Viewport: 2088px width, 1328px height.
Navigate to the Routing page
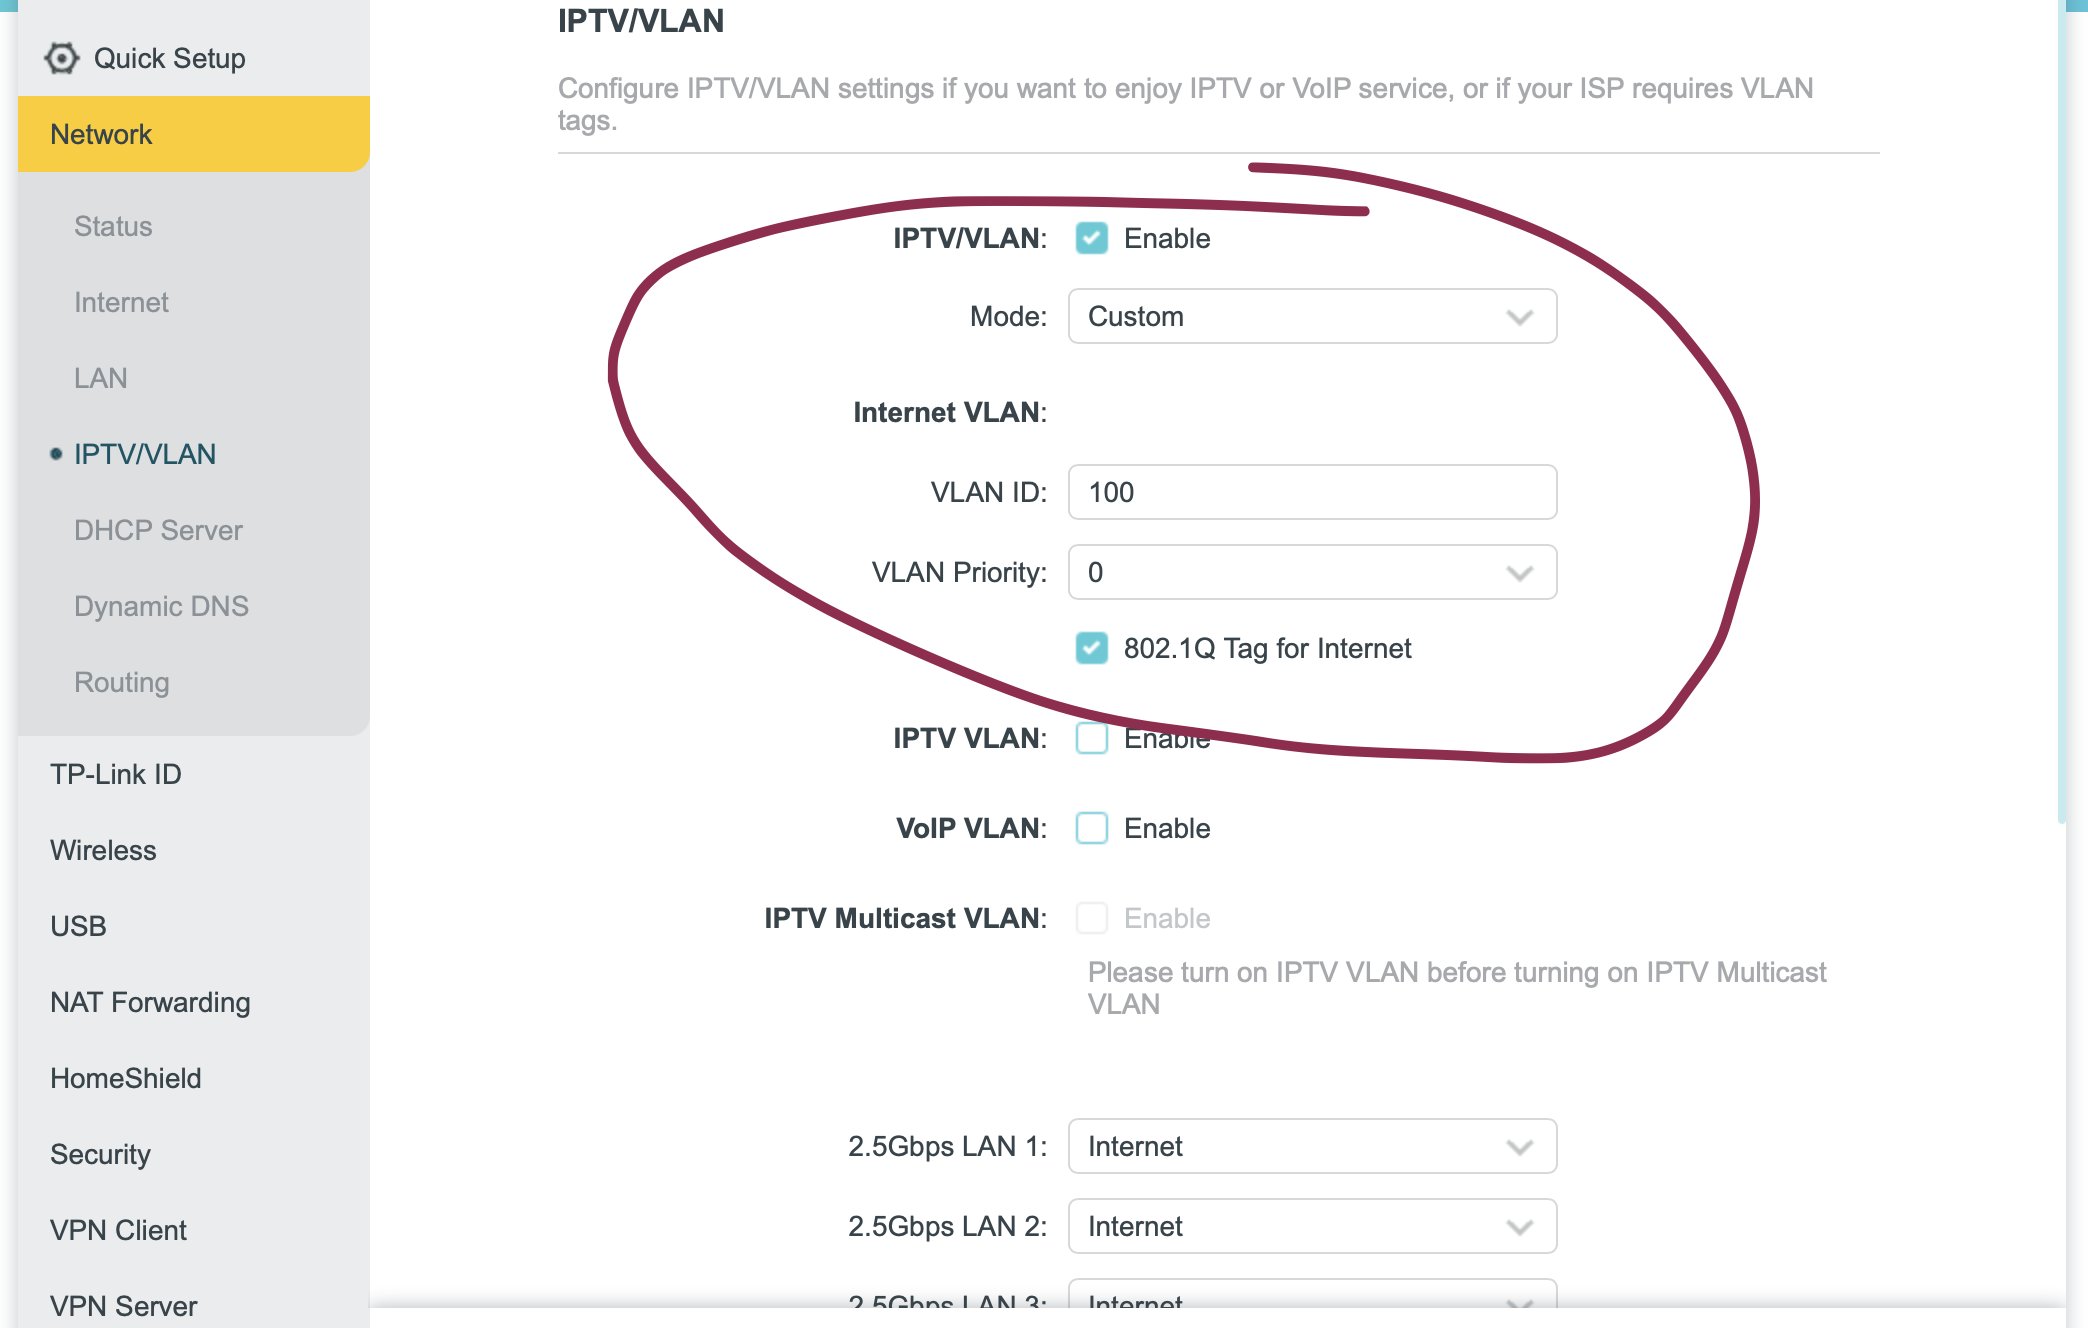[x=122, y=682]
